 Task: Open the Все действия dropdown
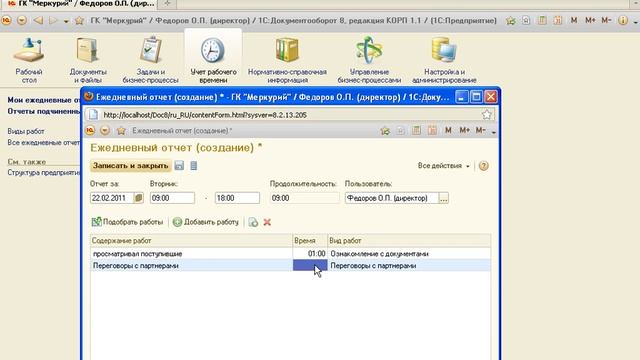click(x=443, y=166)
